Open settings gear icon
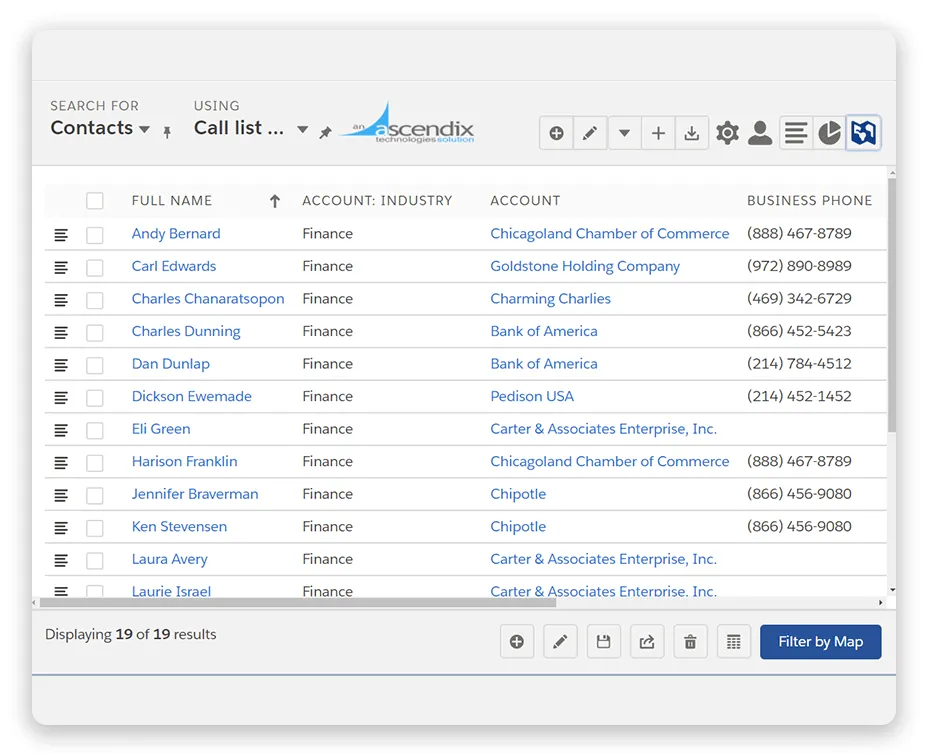 pos(727,133)
